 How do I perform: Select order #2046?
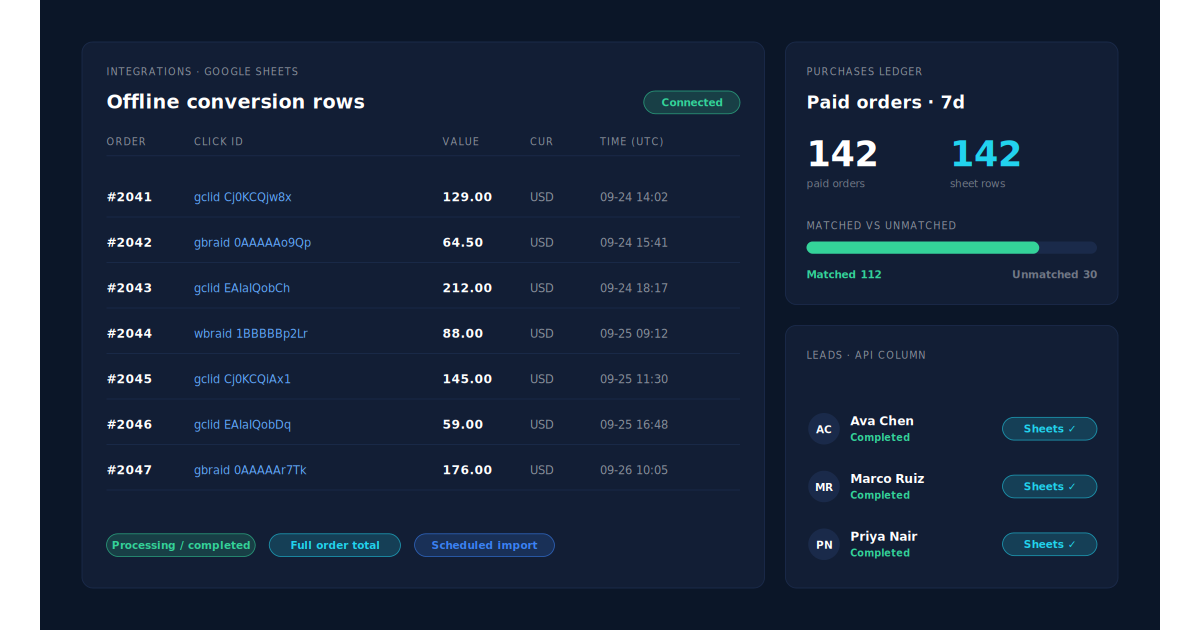[x=130, y=424]
